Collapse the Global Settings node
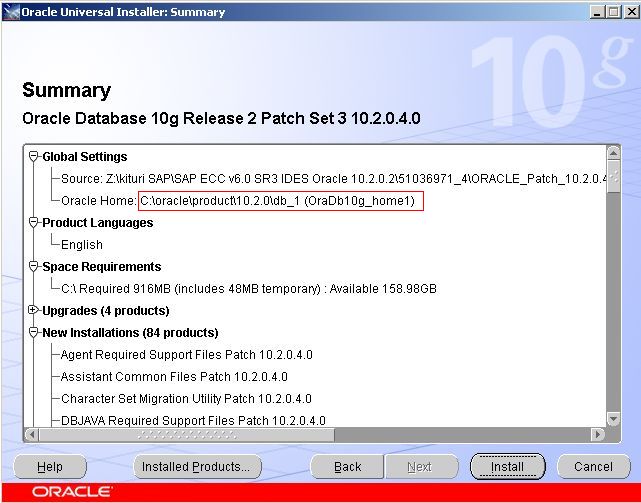Viewport: 641px width, 503px height. tap(34, 157)
